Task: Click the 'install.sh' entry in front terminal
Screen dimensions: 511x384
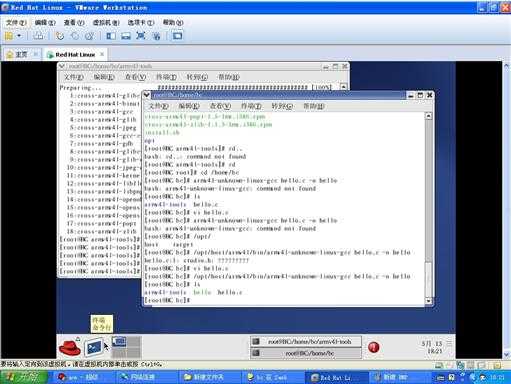Action: [x=162, y=132]
